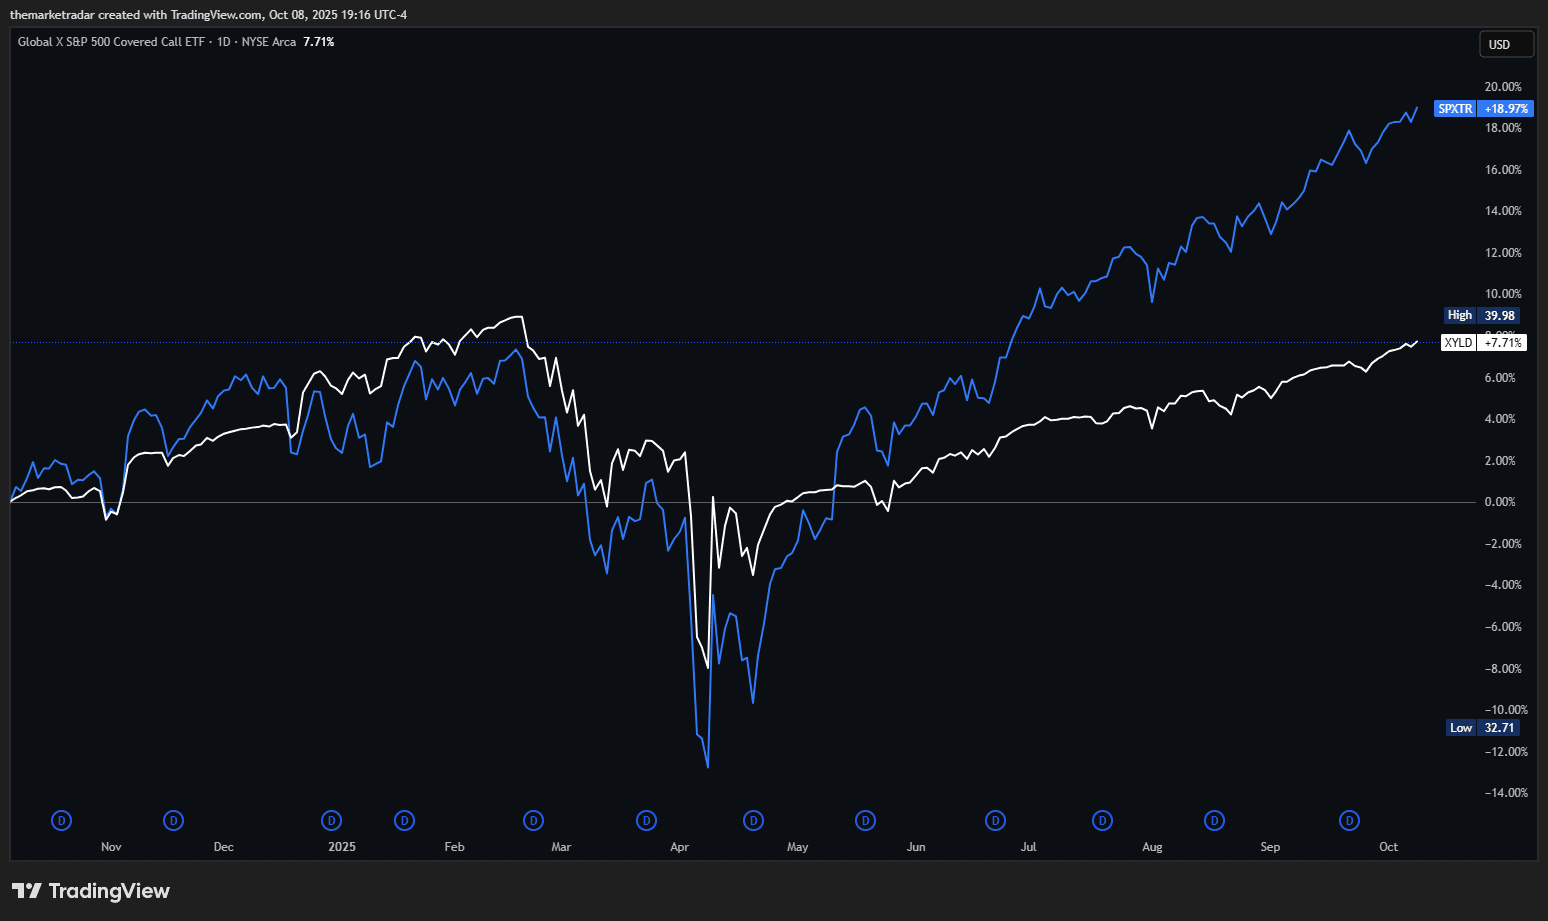Click the Low 32.71 label on the price scale

pyautogui.click(x=1481, y=727)
